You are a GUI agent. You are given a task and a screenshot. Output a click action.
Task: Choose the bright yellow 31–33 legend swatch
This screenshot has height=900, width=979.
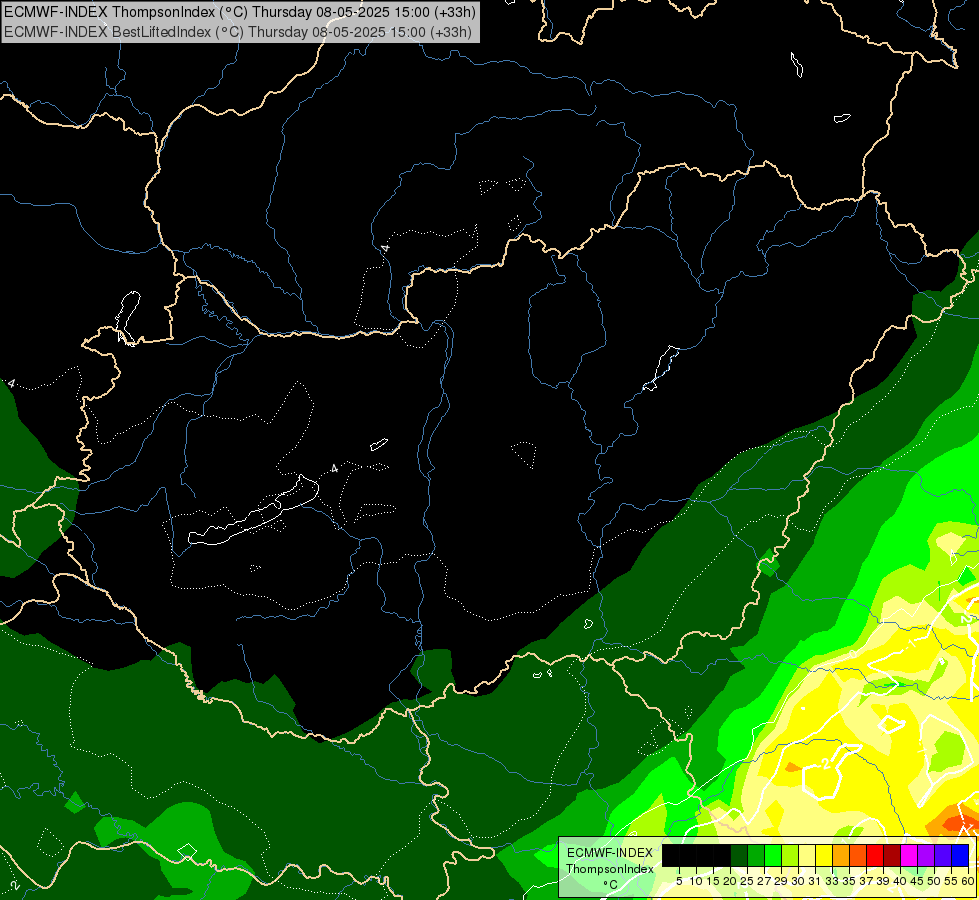(824, 855)
